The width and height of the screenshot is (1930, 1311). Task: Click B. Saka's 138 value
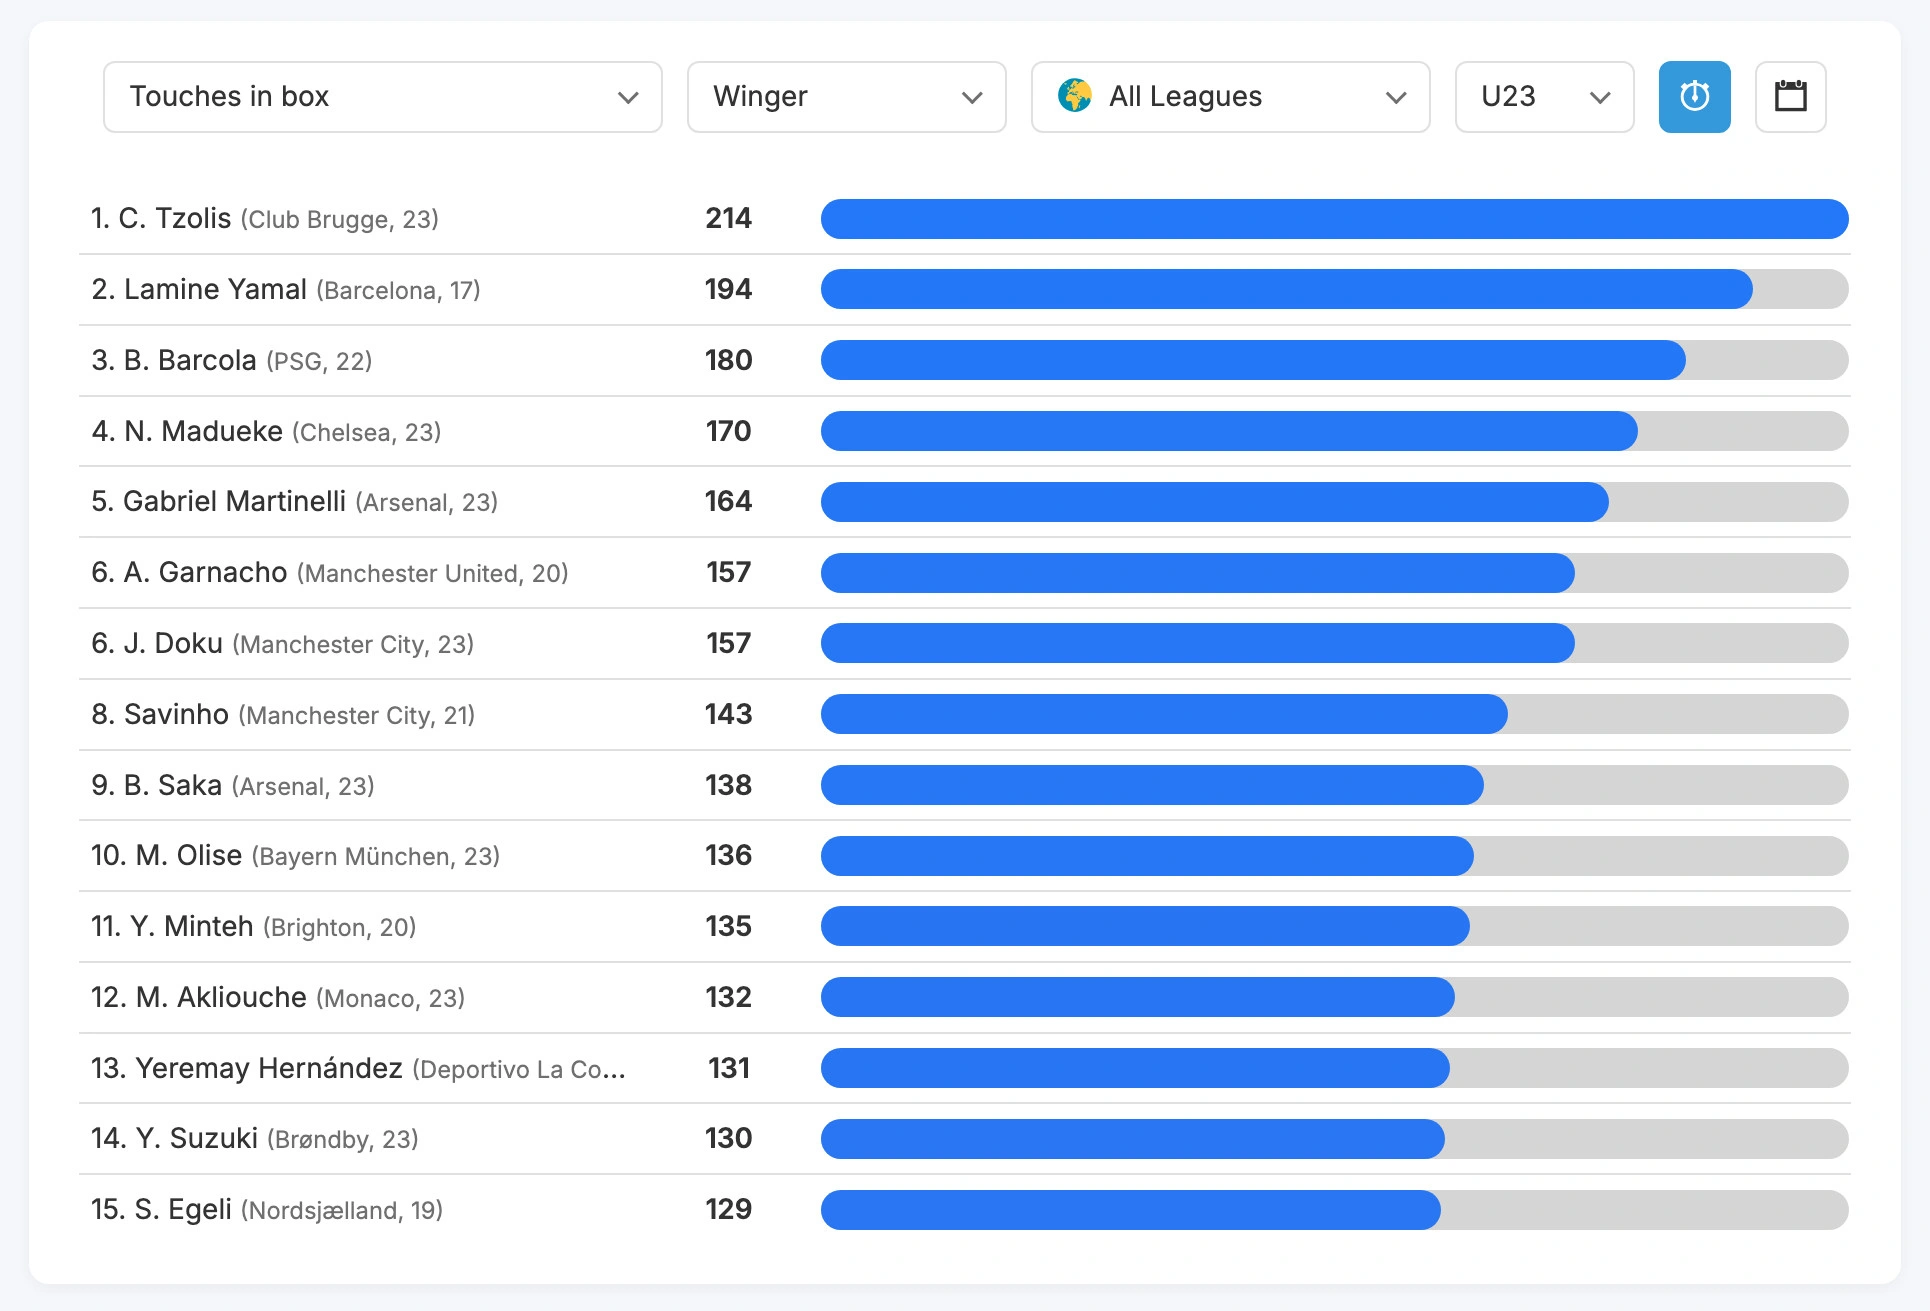[728, 785]
